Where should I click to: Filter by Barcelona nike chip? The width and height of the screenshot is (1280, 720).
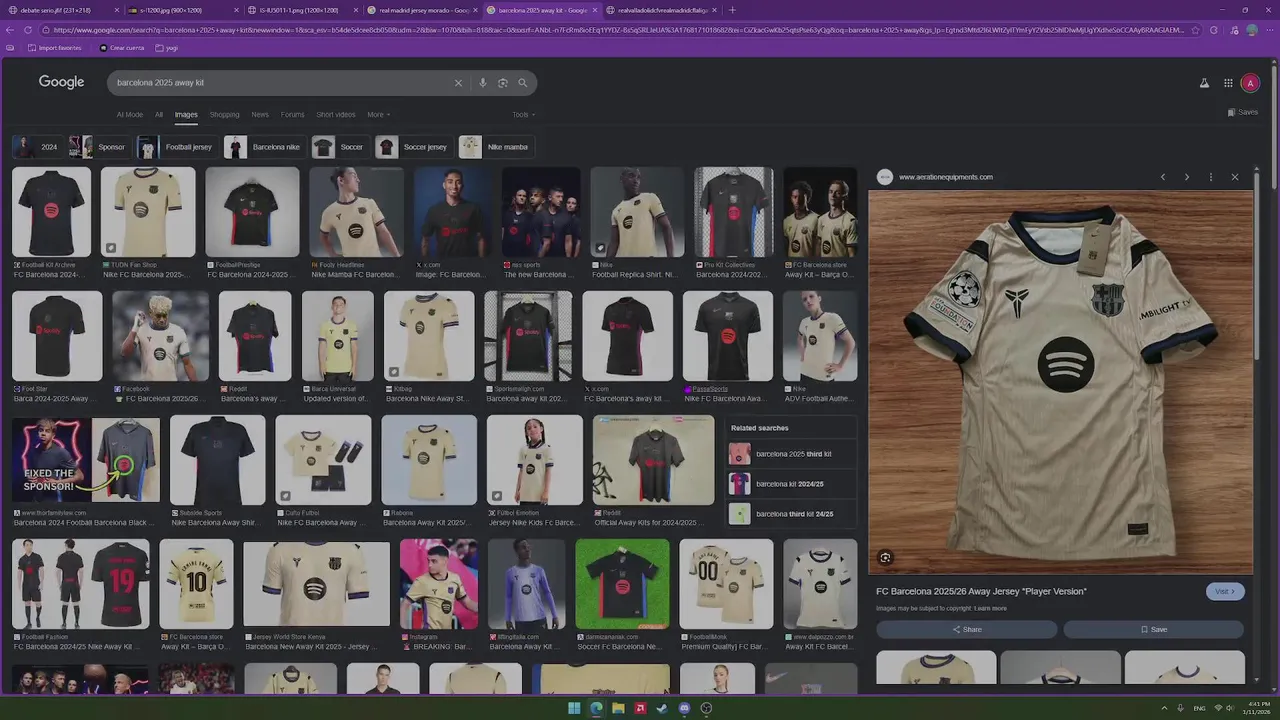click(x=264, y=147)
